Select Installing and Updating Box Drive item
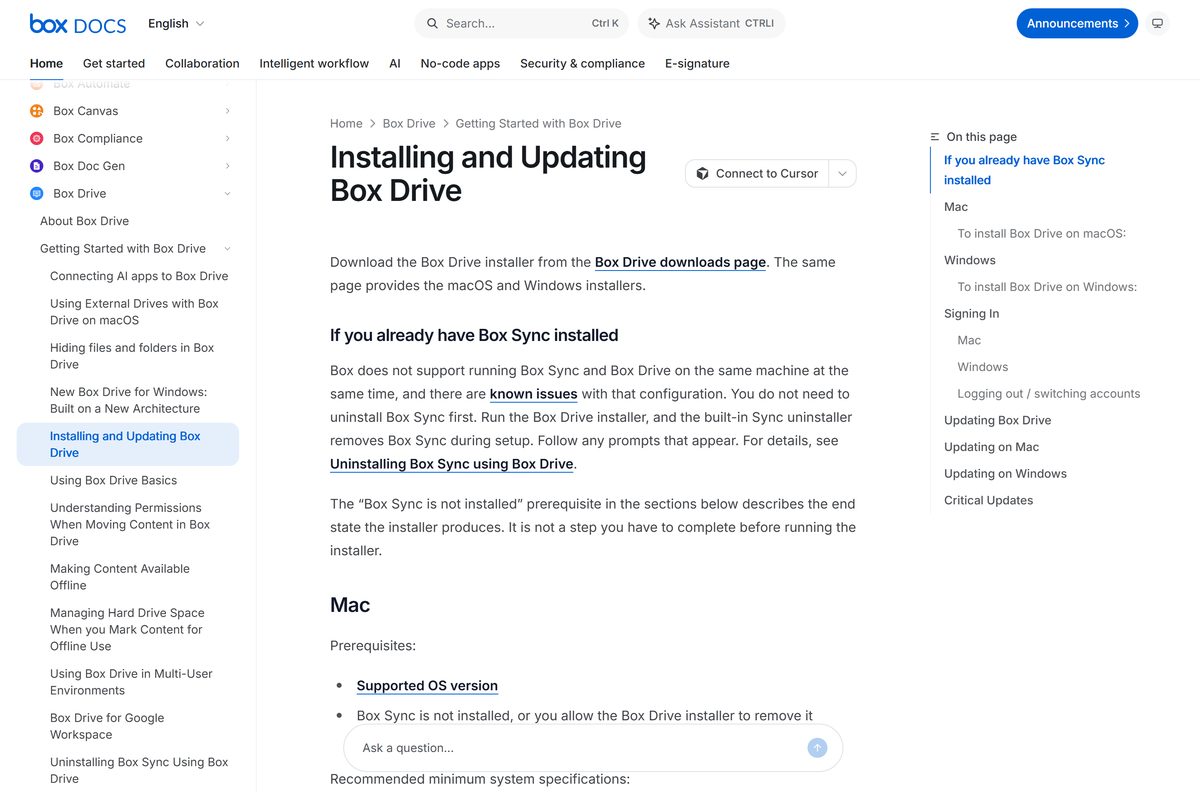The width and height of the screenshot is (1200, 792). click(128, 444)
